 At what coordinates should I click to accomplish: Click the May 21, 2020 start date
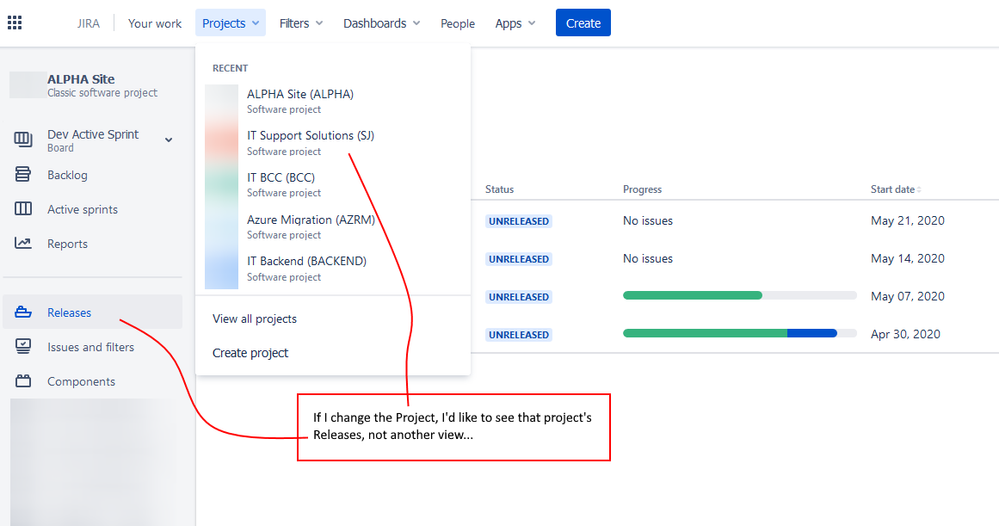click(x=907, y=221)
